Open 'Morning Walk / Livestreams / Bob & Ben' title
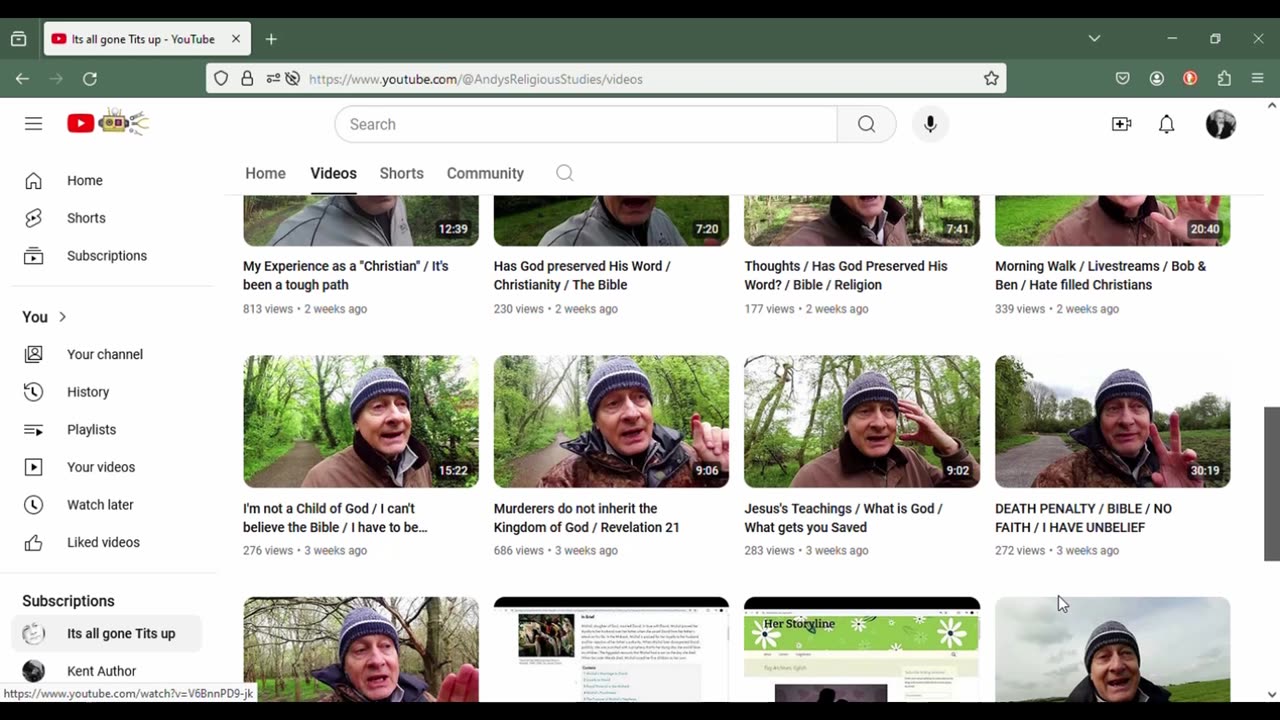 pos(1100,275)
